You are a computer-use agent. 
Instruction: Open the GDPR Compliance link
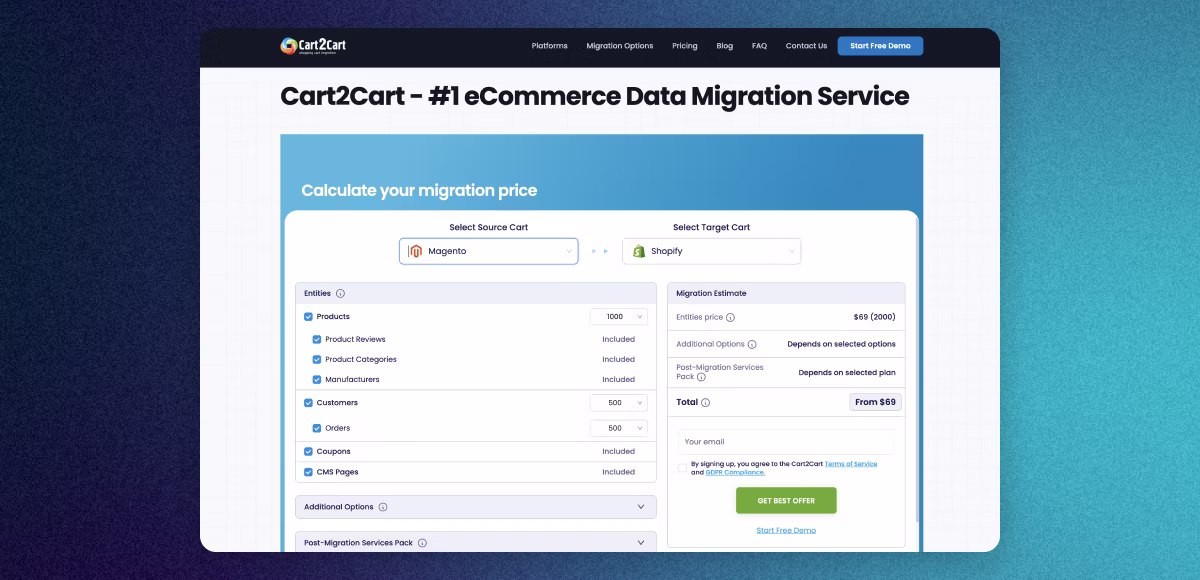click(735, 472)
